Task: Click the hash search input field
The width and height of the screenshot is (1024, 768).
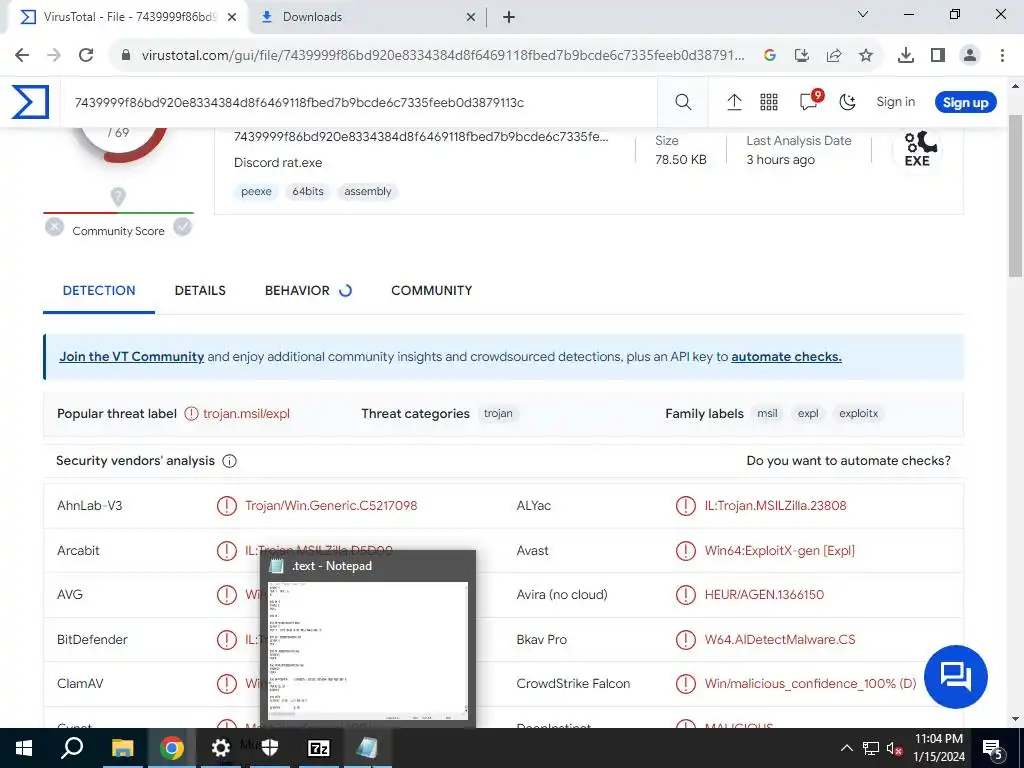Action: pos(359,103)
